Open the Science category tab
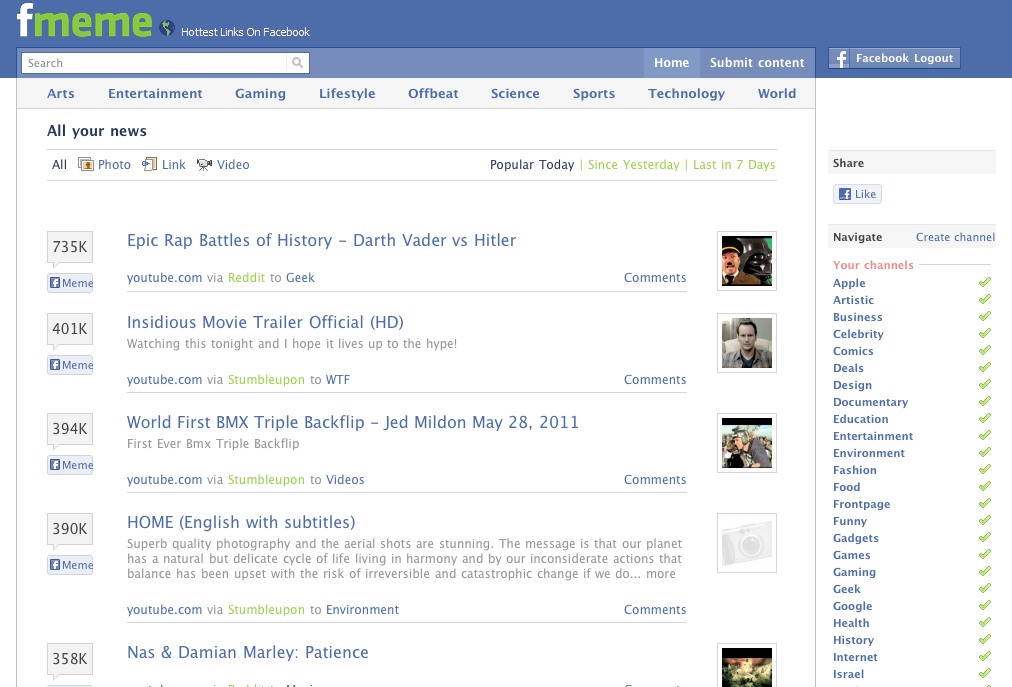Viewport: 1012px width, 687px height. coord(515,93)
